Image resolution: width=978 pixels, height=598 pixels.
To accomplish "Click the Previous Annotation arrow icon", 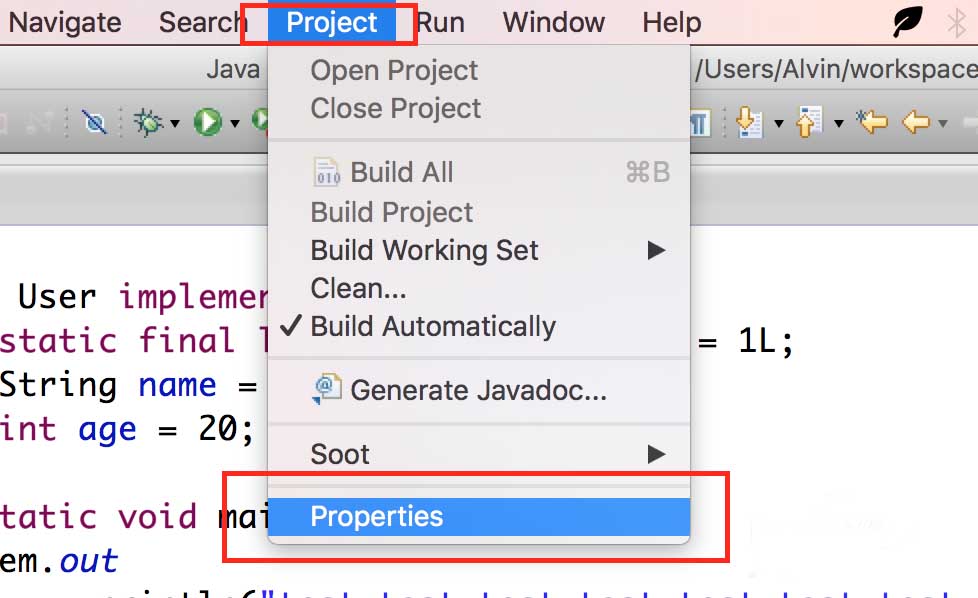I will [x=808, y=123].
